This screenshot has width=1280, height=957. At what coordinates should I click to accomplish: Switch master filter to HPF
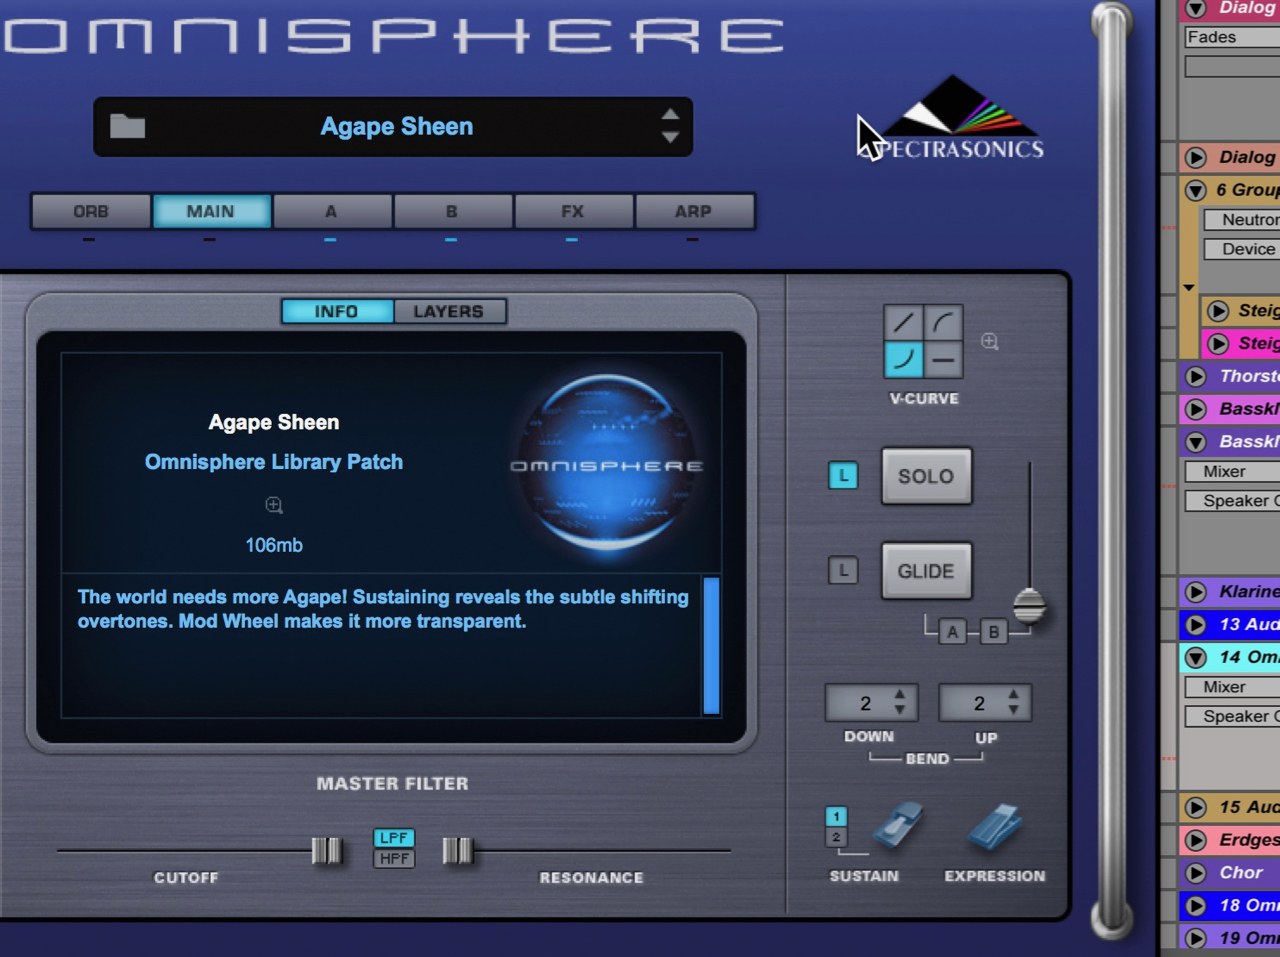(x=394, y=858)
